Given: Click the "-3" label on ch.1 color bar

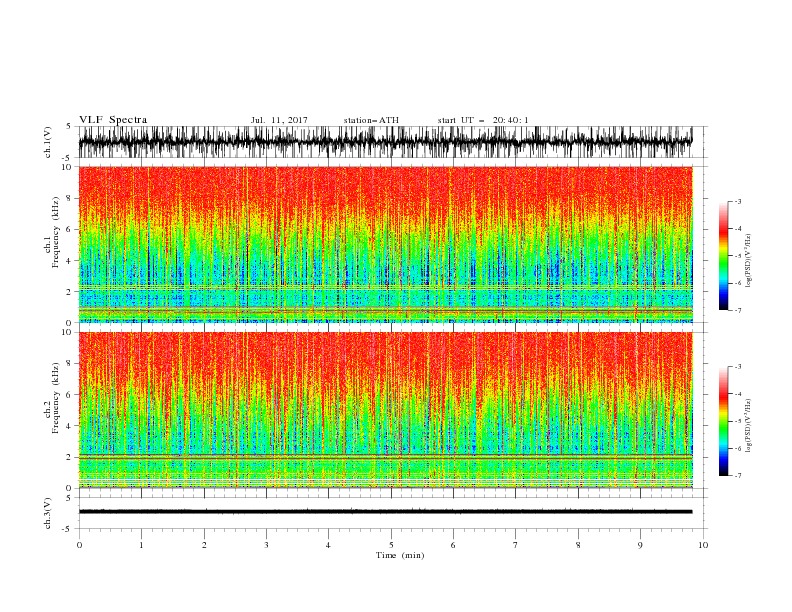Looking at the screenshot, I should [x=737, y=201].
